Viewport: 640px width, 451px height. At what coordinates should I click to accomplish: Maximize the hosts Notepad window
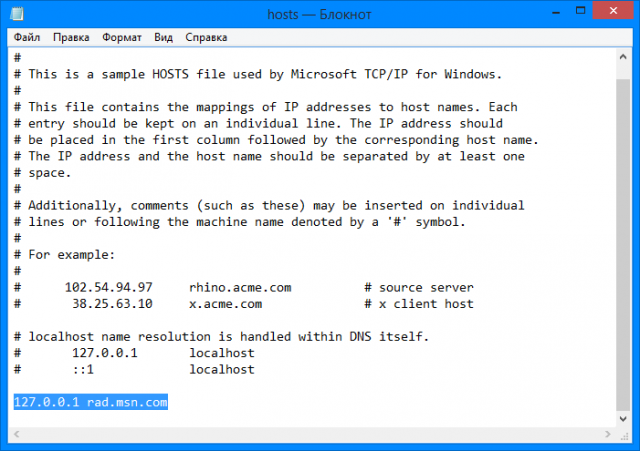click(x=580, y=11)
